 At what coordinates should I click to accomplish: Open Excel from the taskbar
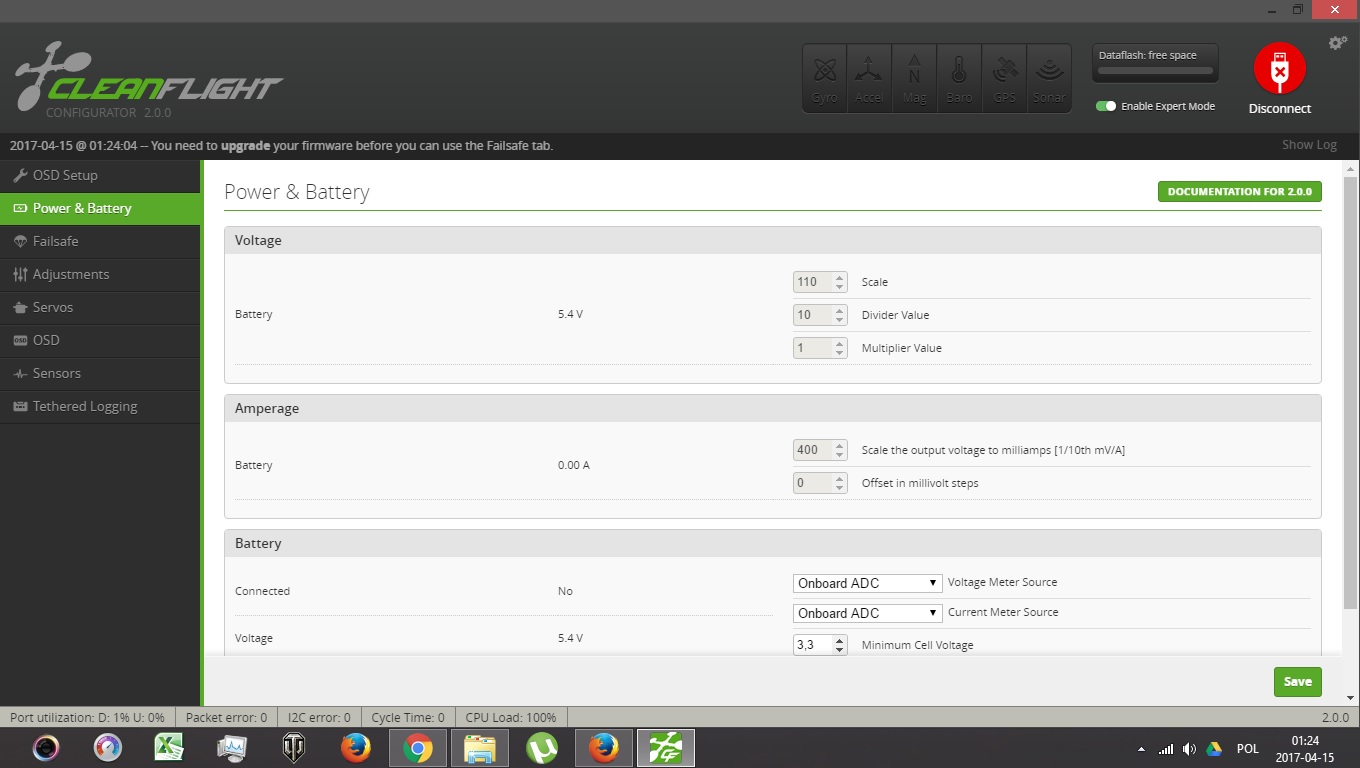(x=169, y=748)
